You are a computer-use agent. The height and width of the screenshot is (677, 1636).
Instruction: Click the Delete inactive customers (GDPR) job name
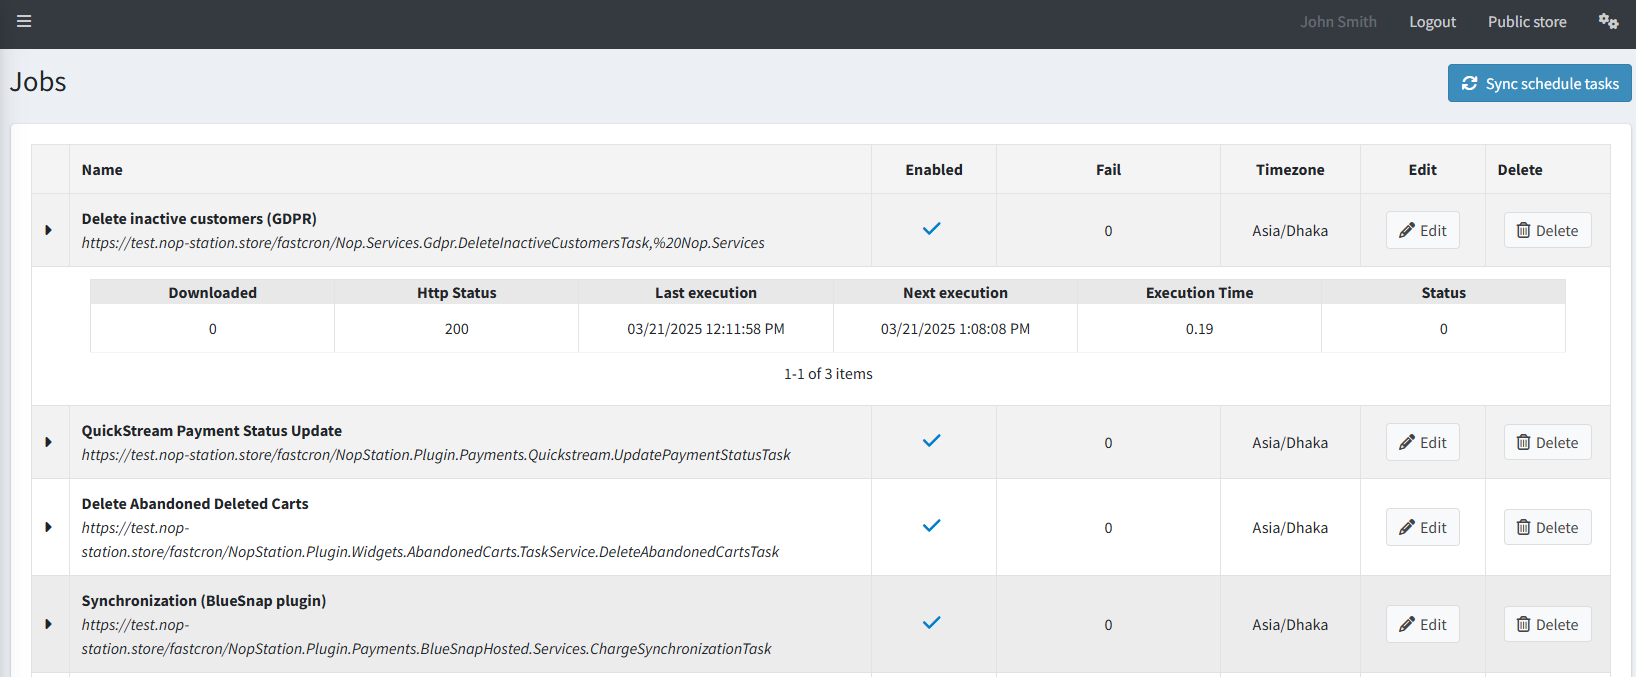199,219
